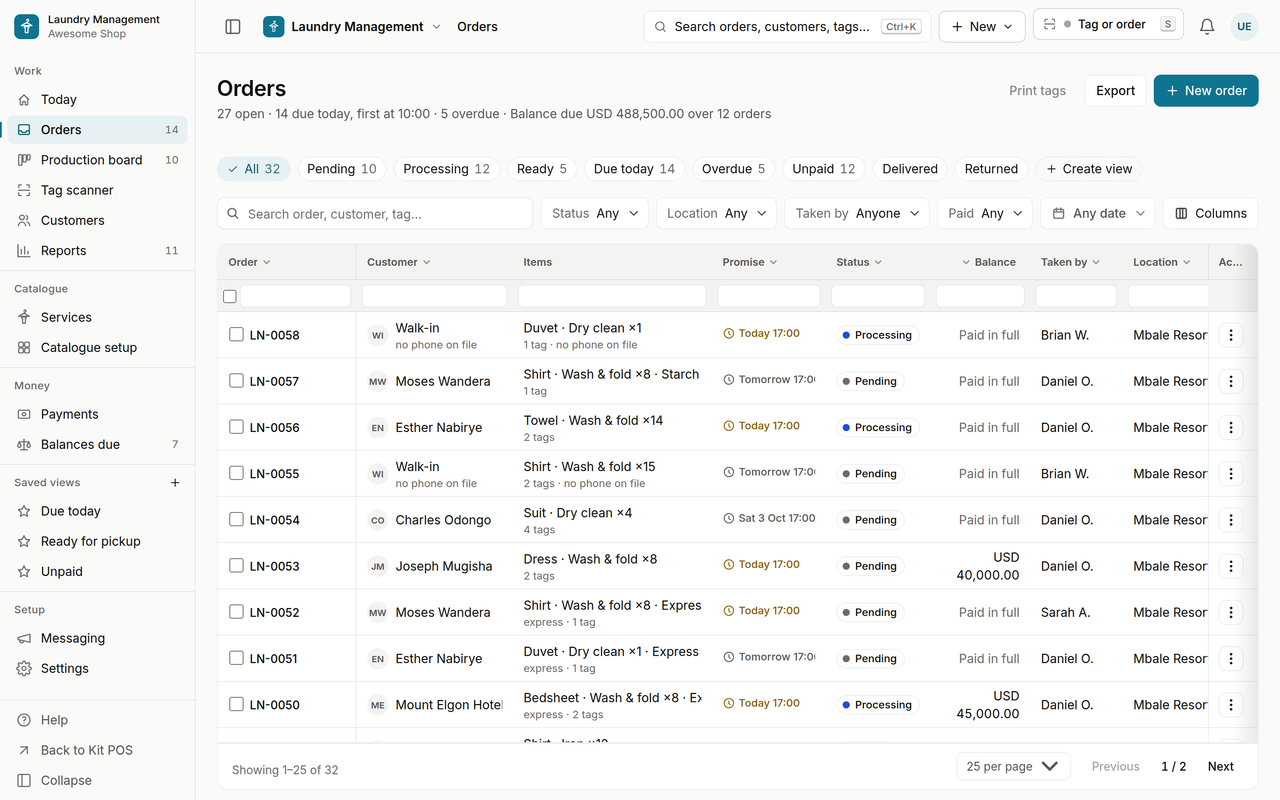Check the LN-0058 order row
The width and height of the screenshot is (1280, 800).
pyautogui.click(x=236, y=334)
